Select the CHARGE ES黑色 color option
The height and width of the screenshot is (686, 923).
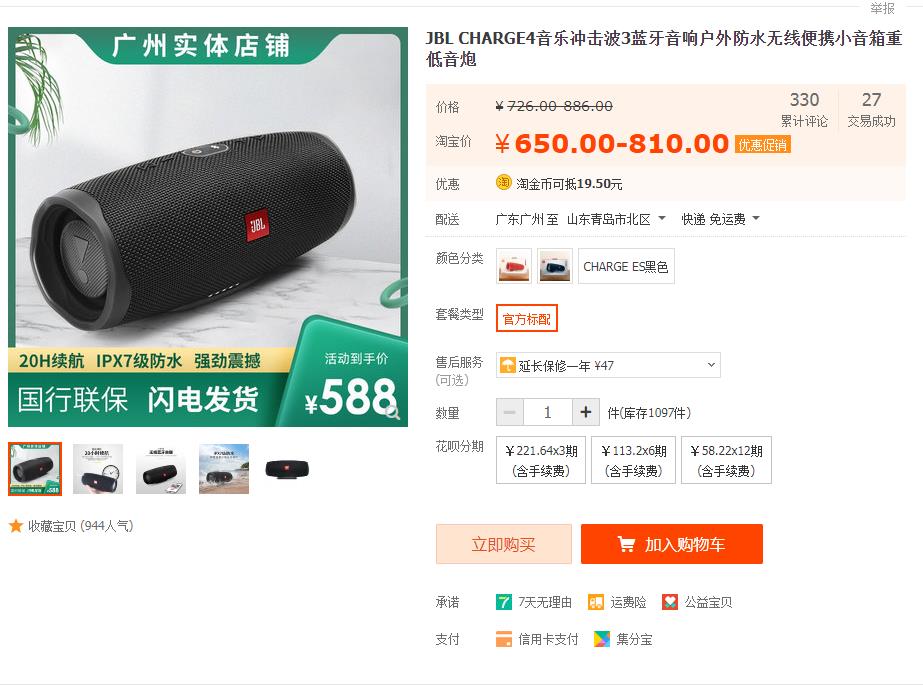click(x=626, y=266)
